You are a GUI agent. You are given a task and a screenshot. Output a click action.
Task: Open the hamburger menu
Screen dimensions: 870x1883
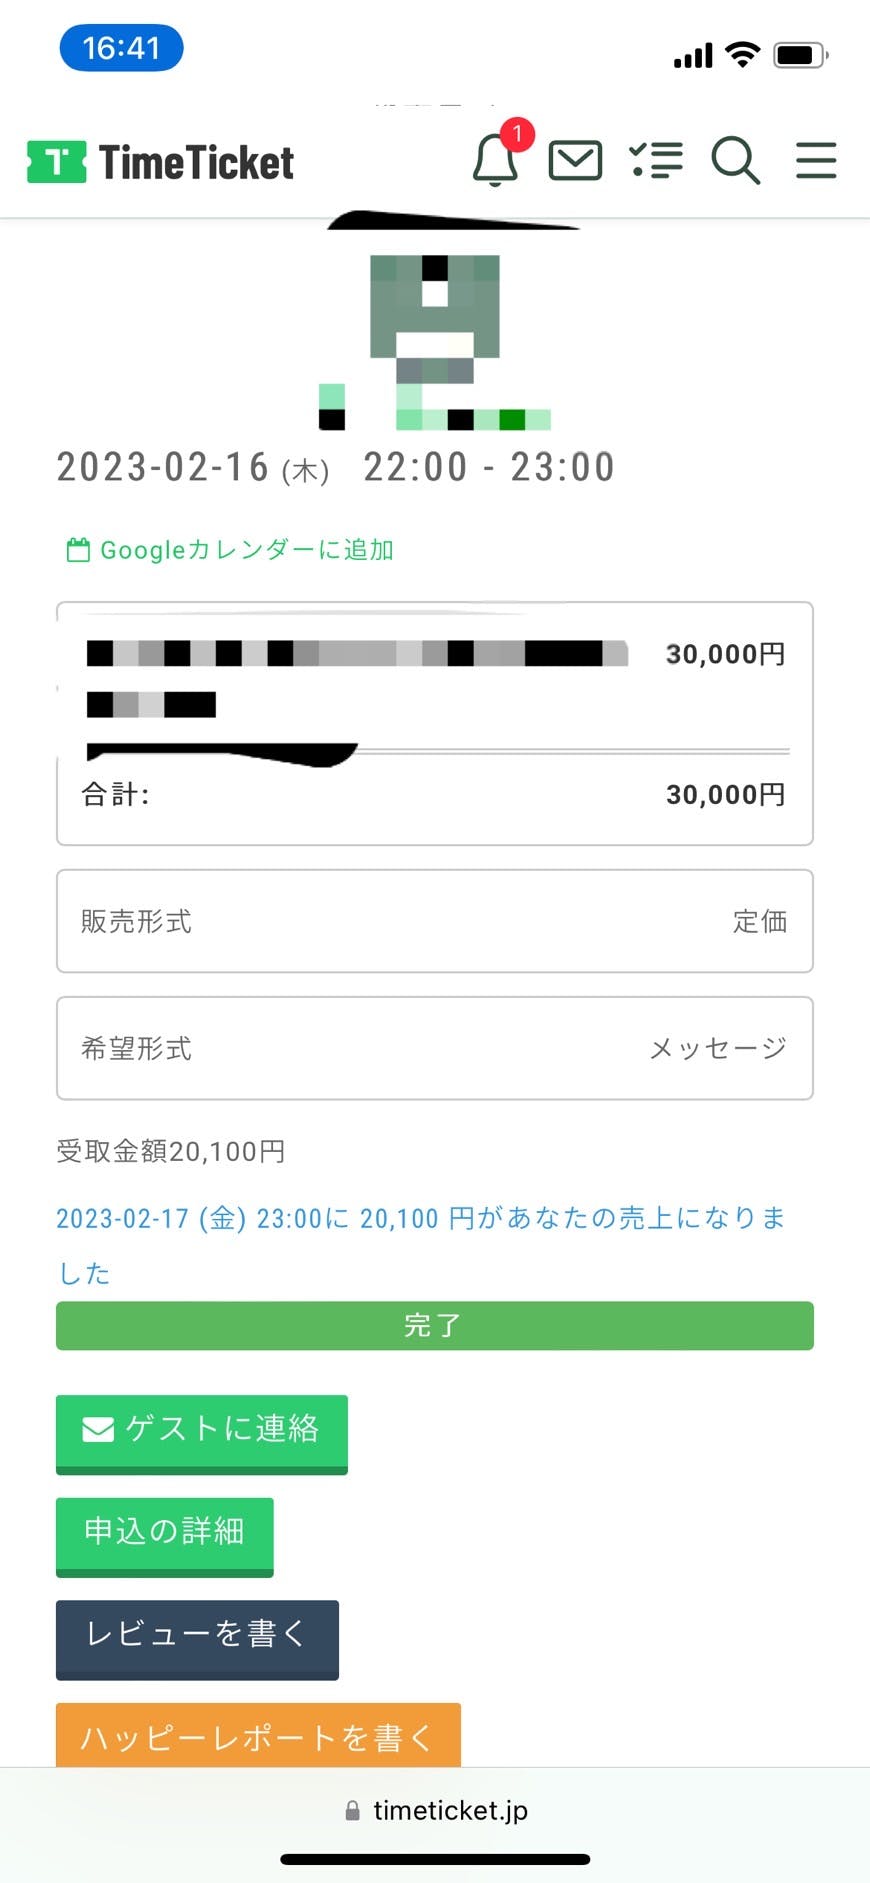(x=816, y=160)
